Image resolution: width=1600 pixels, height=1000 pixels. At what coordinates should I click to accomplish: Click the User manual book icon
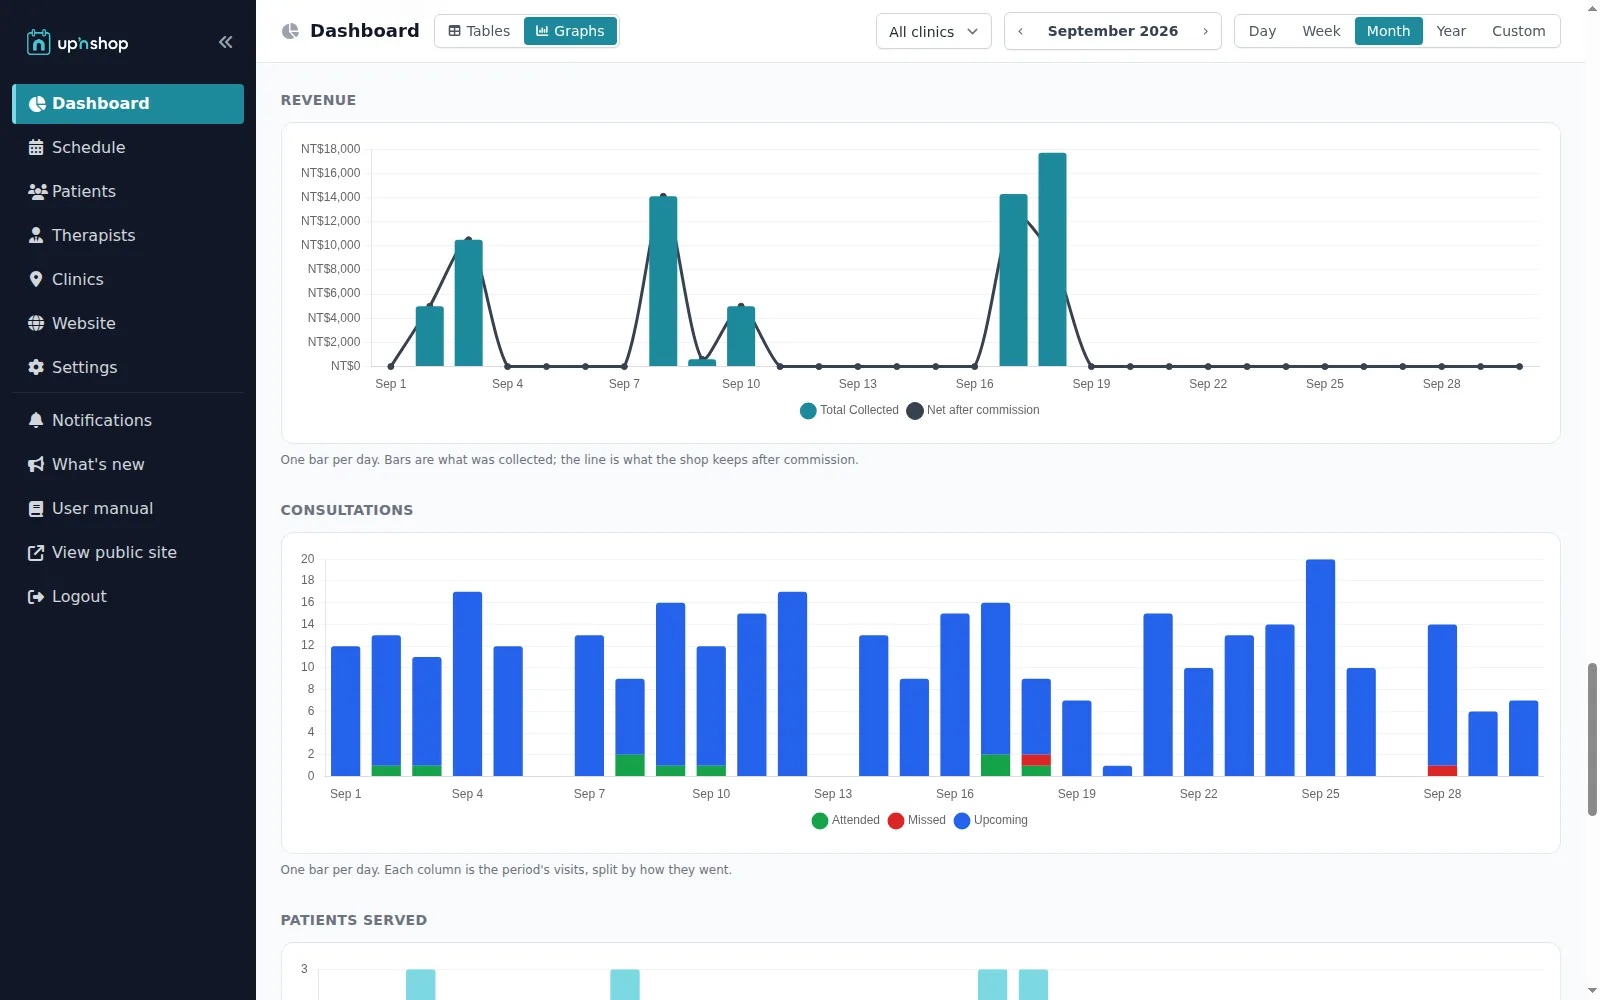click(x=36, y=508)
